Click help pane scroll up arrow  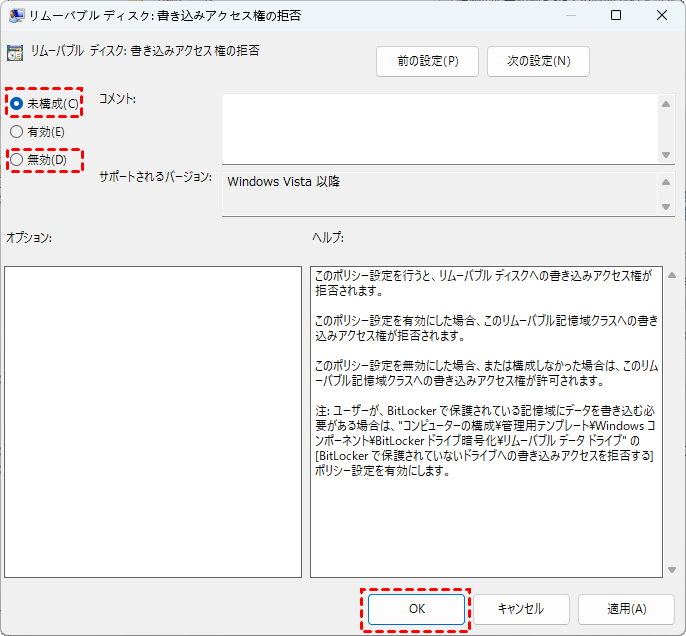click(x=670, y=274)
